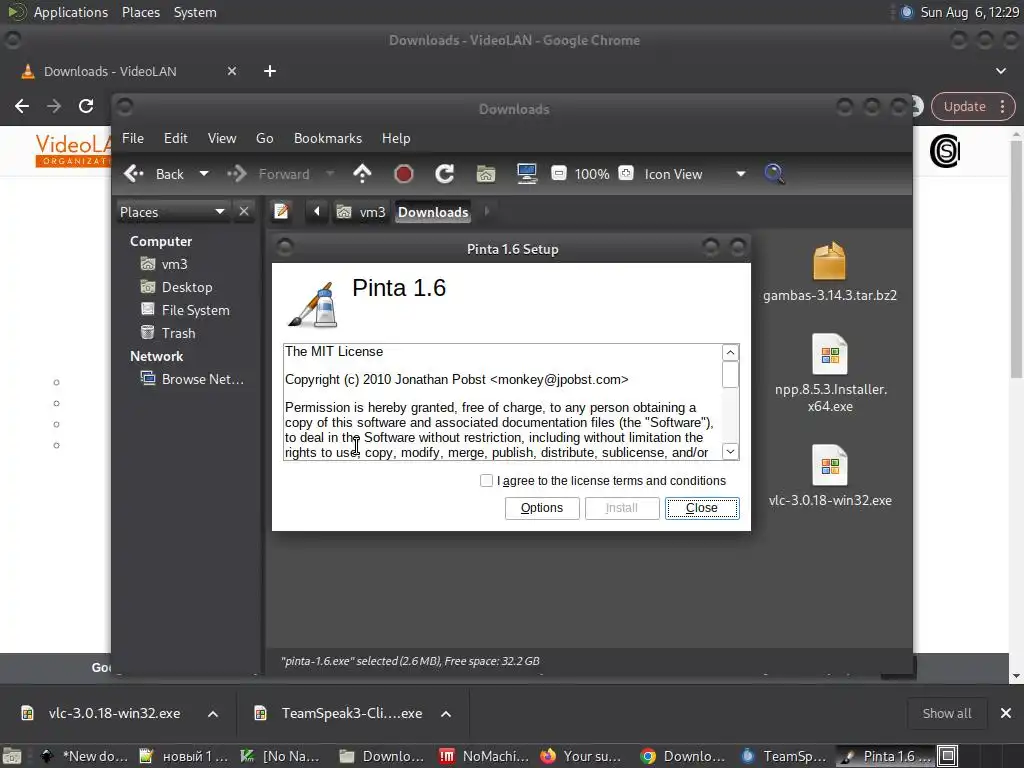Click Show all downloads in Chrome
The width and height of the screenshot is (1024, 768).
[x=947, y=713]
